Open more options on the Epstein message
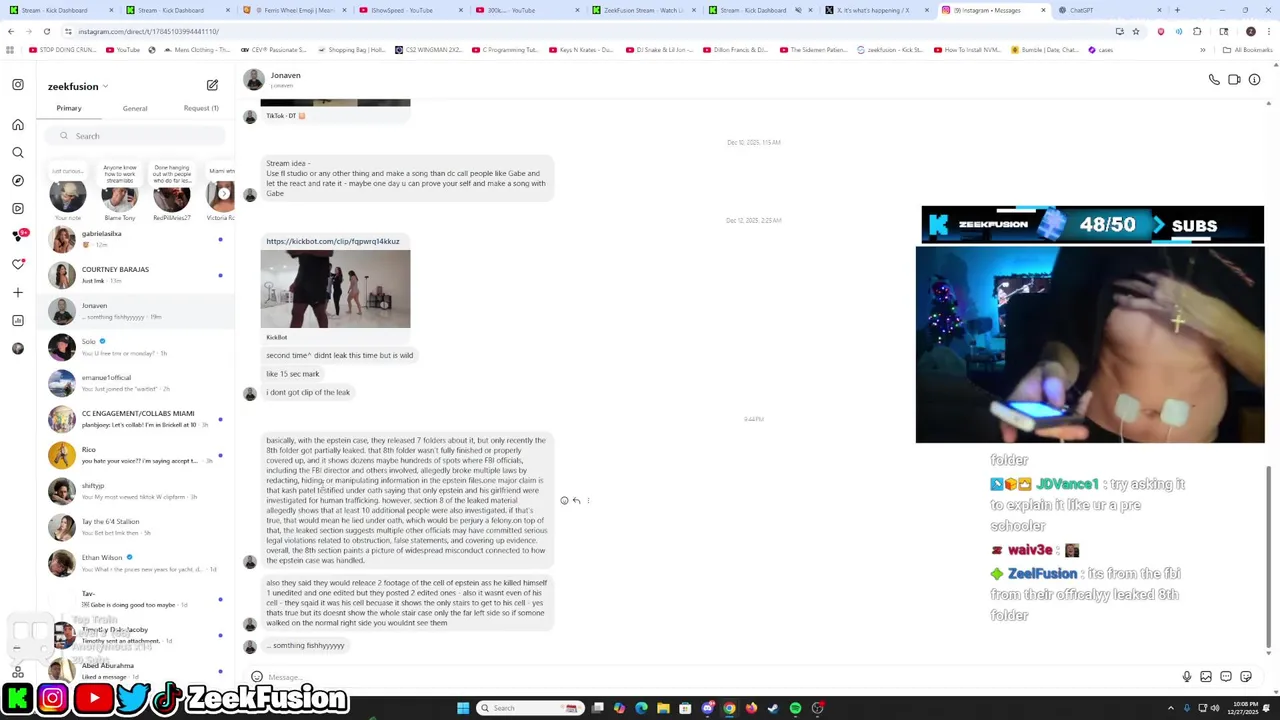1280x720 pixels. pyautogui.click(x=588, y=501)
